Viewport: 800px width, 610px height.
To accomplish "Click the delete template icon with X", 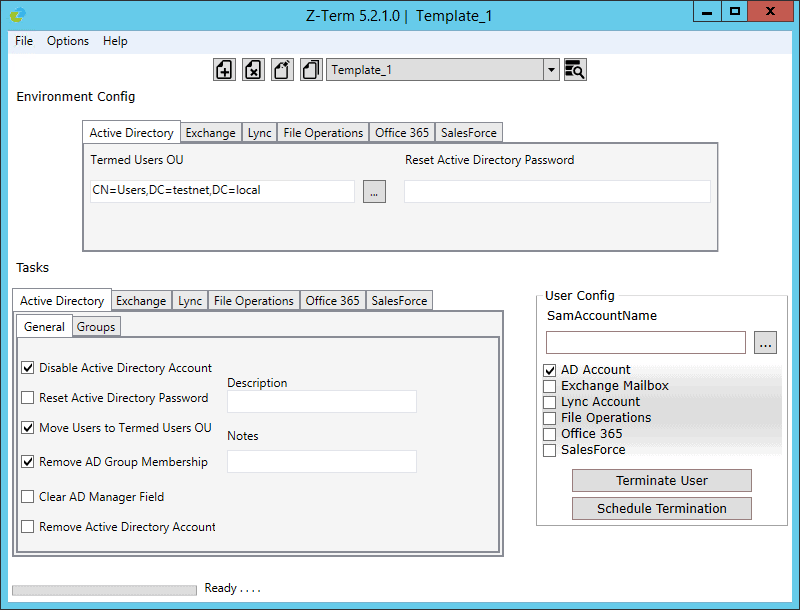I will coord(253,69).
